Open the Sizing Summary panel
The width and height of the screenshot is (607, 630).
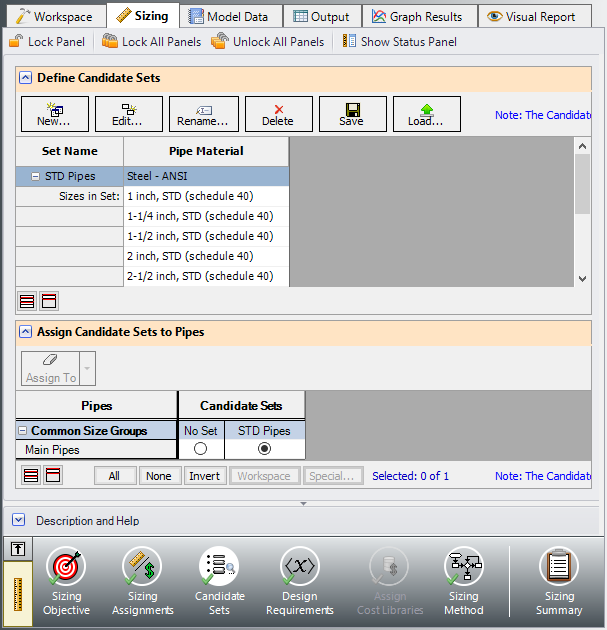[559, 581]
